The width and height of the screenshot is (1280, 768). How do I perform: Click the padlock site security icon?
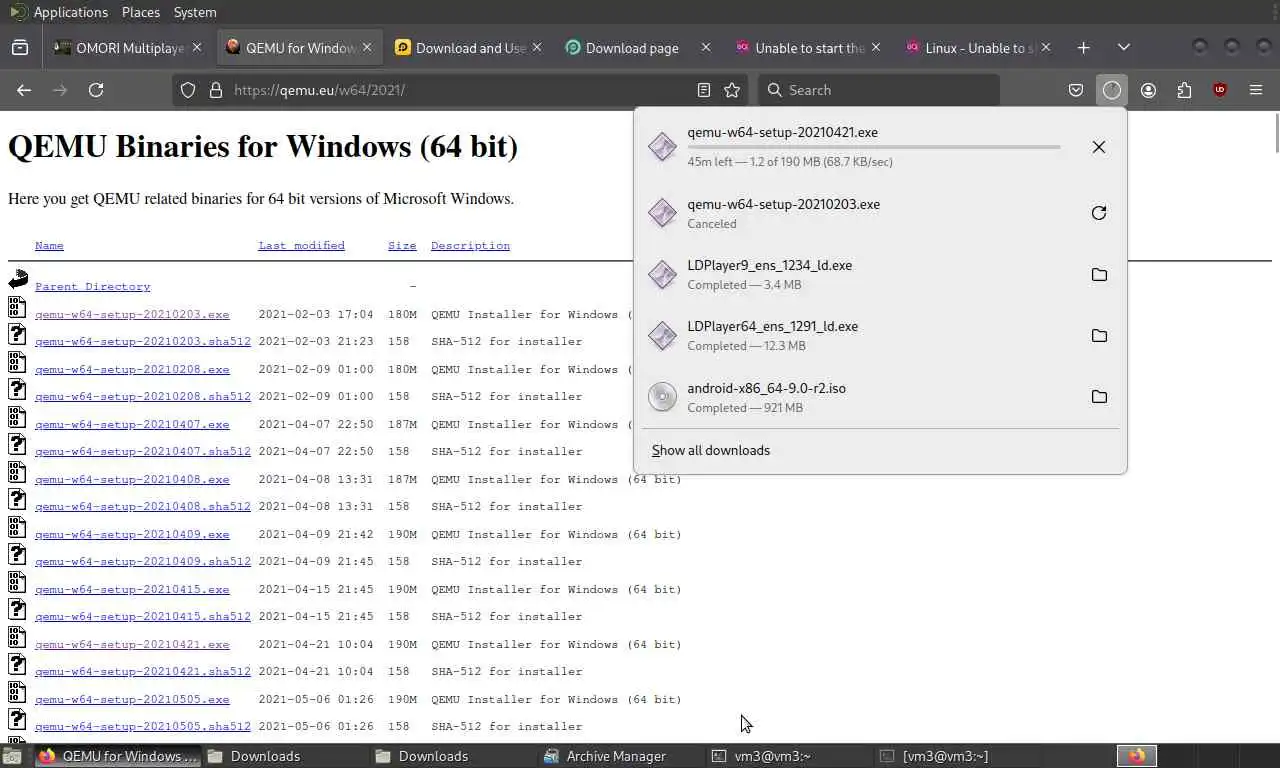[x=215, y=90]
